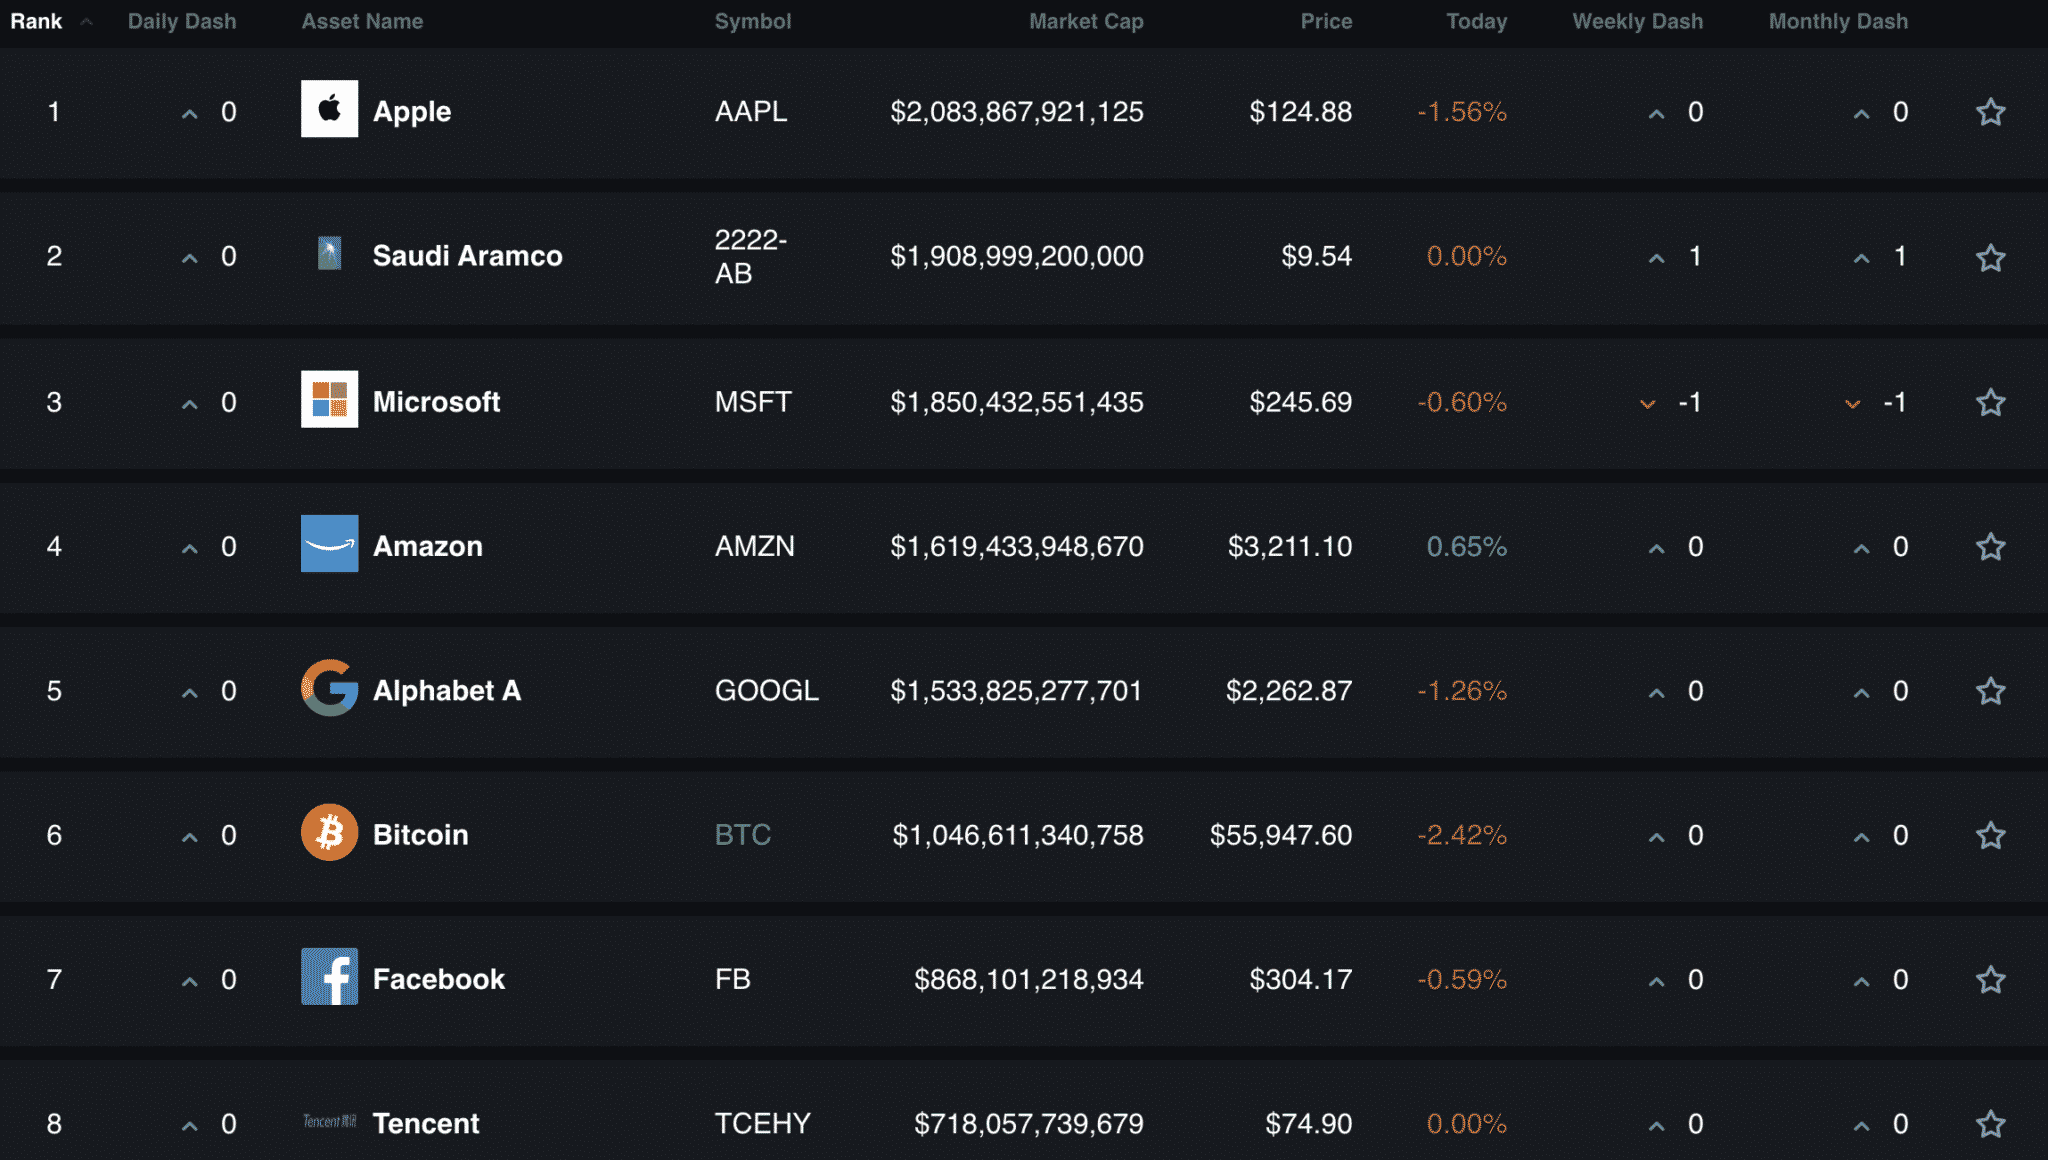
Task: Sort by the Rank column arrow
Action: 86,22
